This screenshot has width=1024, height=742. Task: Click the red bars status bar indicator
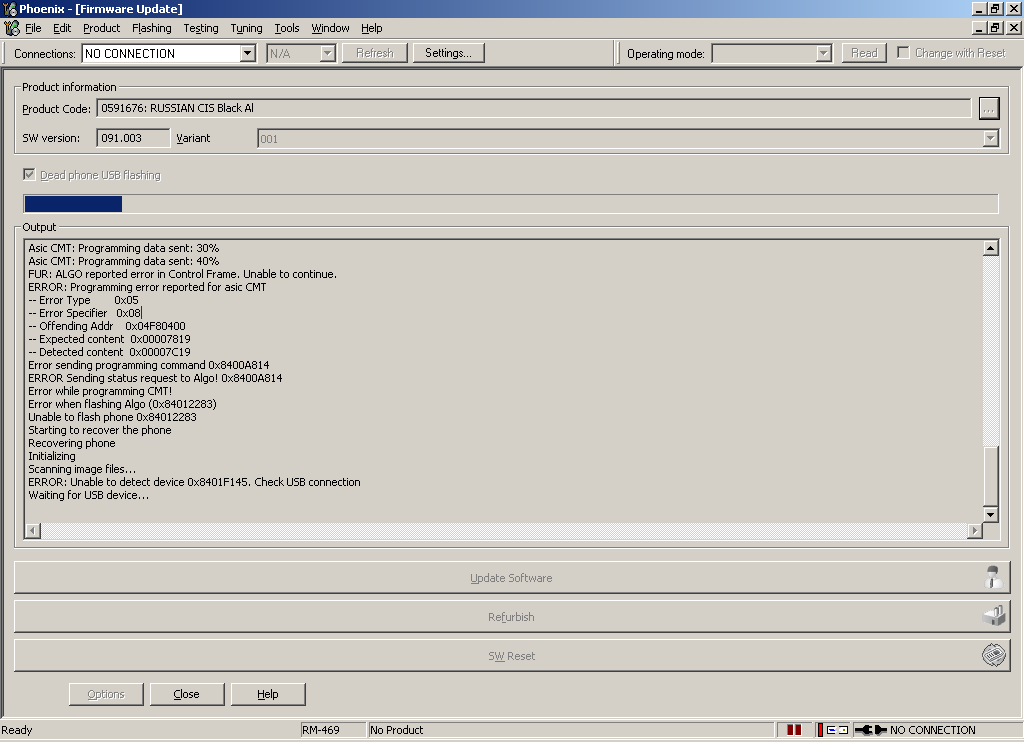pyautogui.click(x=794, y=730)
